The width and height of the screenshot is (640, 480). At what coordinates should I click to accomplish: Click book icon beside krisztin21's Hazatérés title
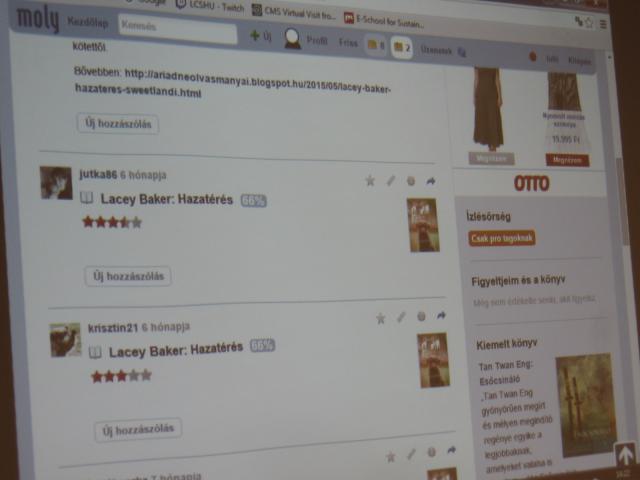(x=95, y=352)
